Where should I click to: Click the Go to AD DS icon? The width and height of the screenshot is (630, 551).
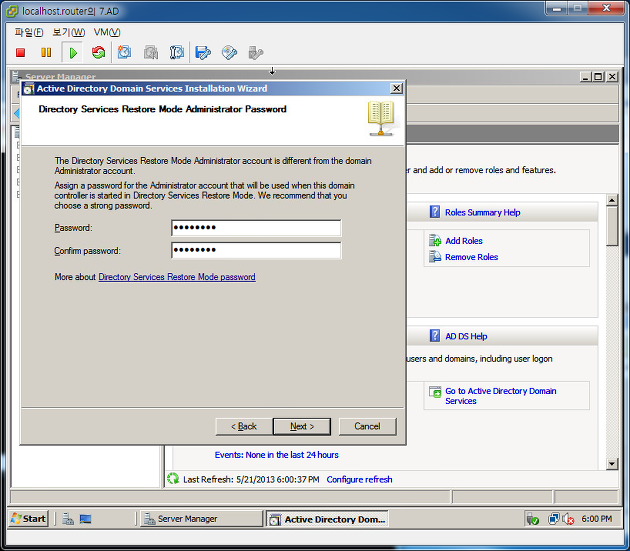coord(435,392)
